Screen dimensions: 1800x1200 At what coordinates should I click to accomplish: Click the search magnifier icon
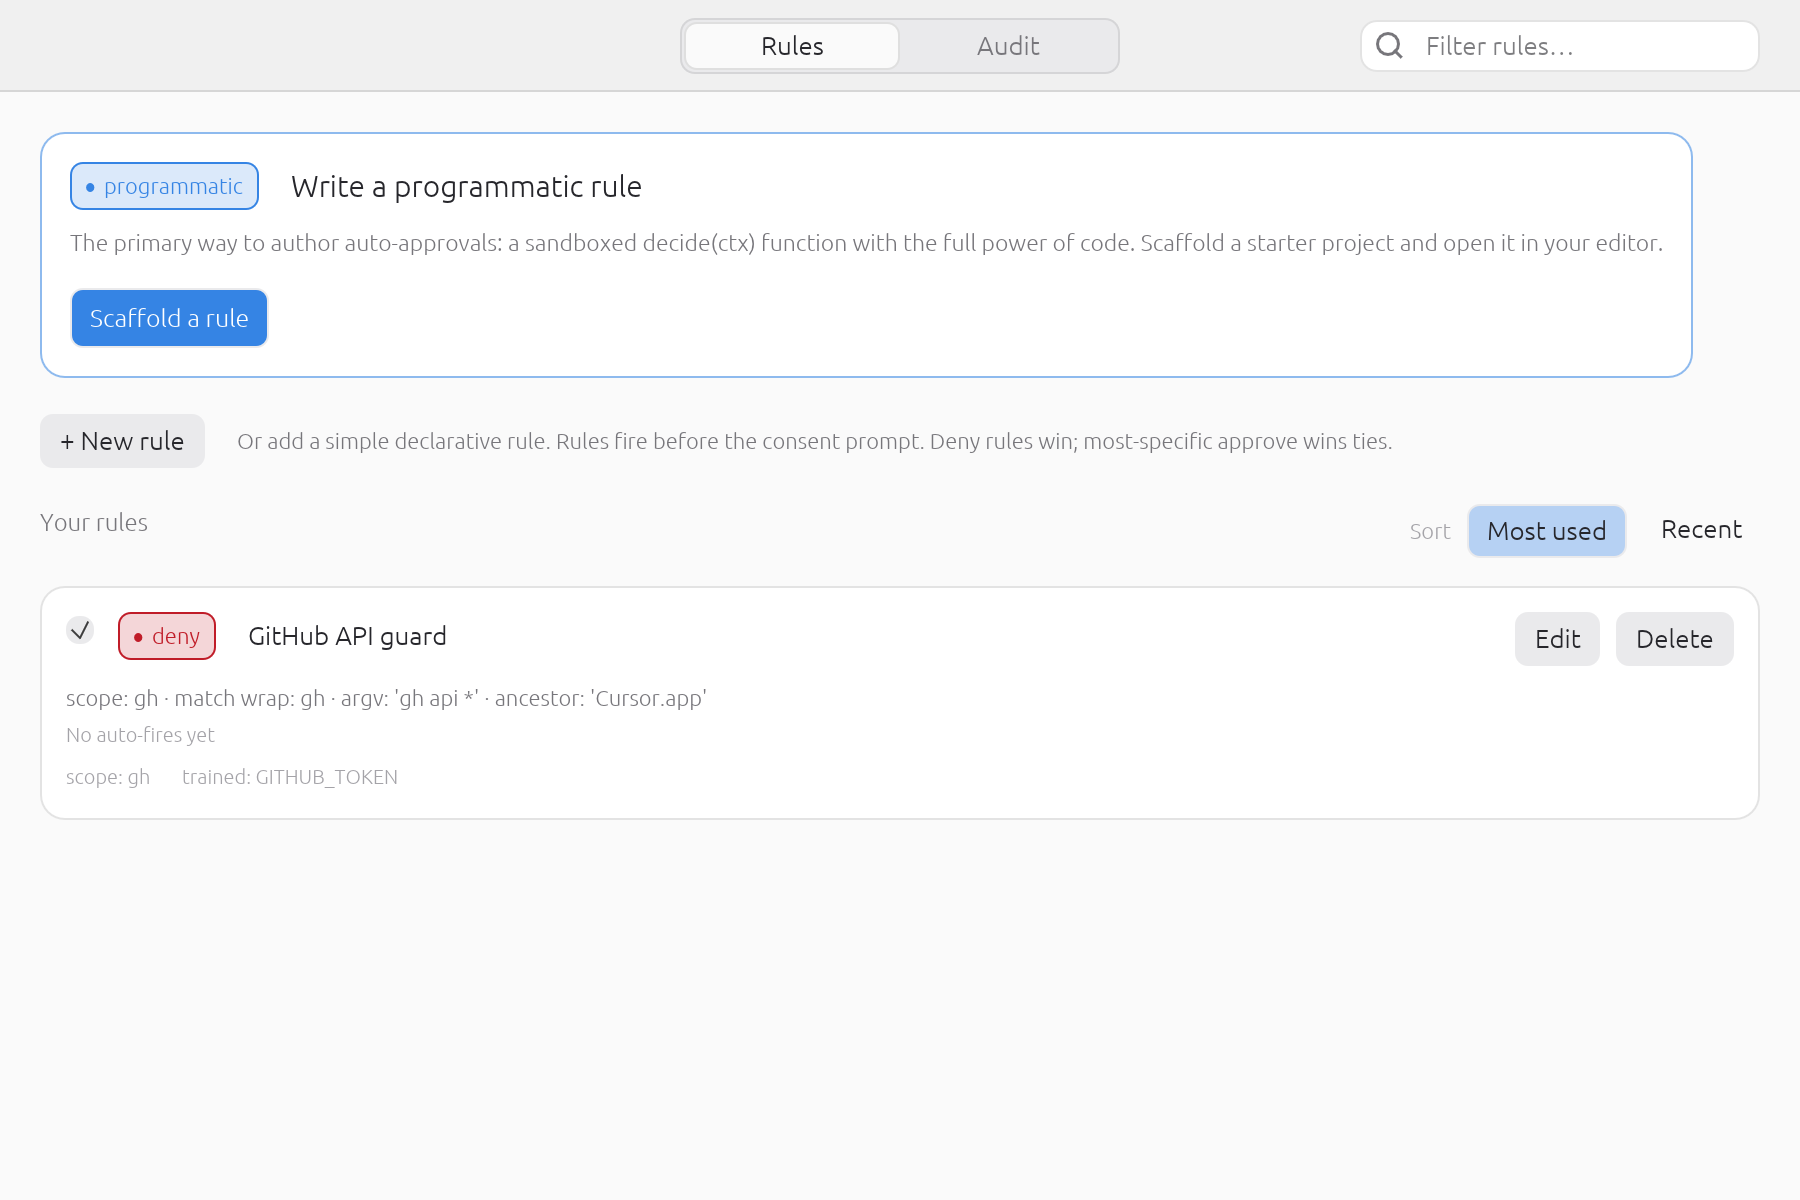[1389, 46]
